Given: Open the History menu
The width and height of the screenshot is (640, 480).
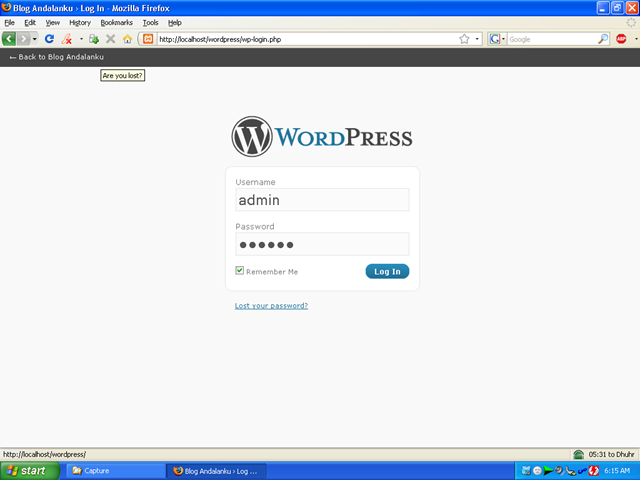Looking at the screenshot, I should pos(80,23).
